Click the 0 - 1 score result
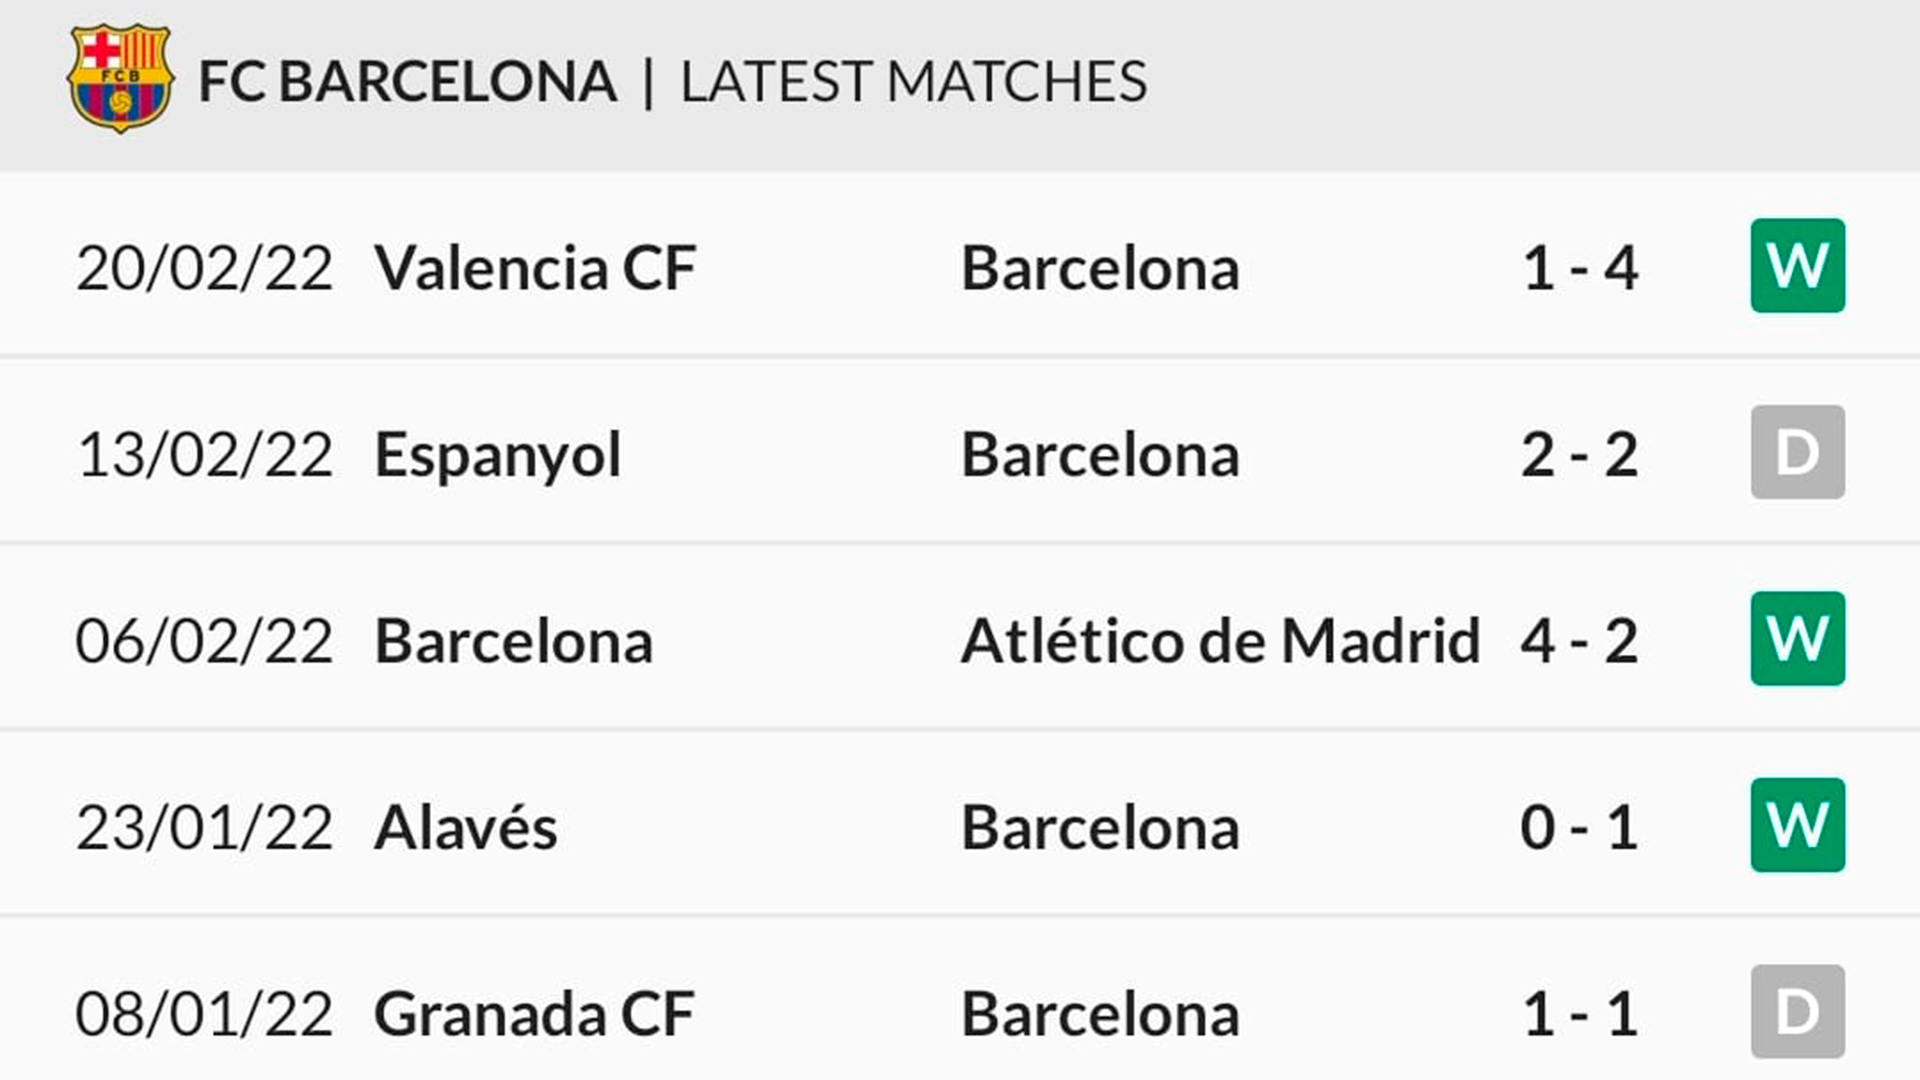 click(1580, 828)
